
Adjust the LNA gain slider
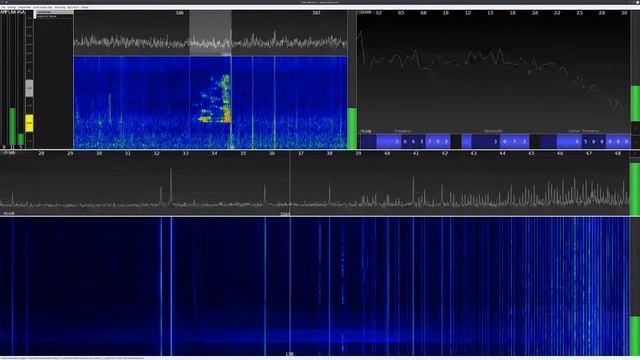click(x=12, y=80)
